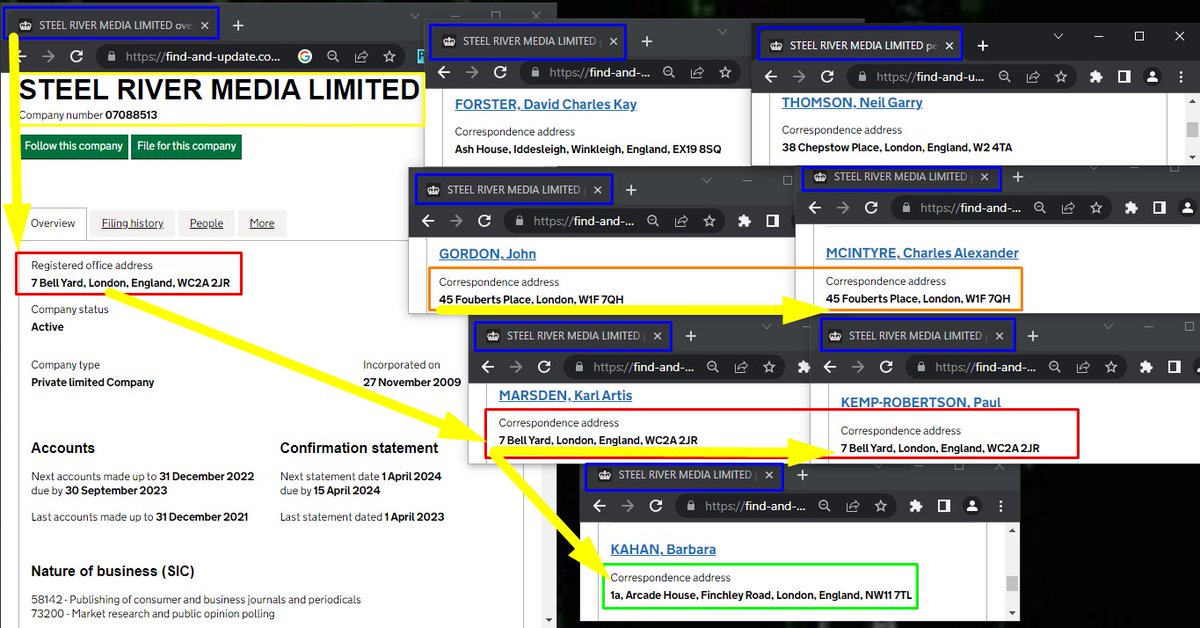Open GORDON, John officer link
Image resolution: width=1200 pixels, height=628 pixels.
click(x=488, y=254)
